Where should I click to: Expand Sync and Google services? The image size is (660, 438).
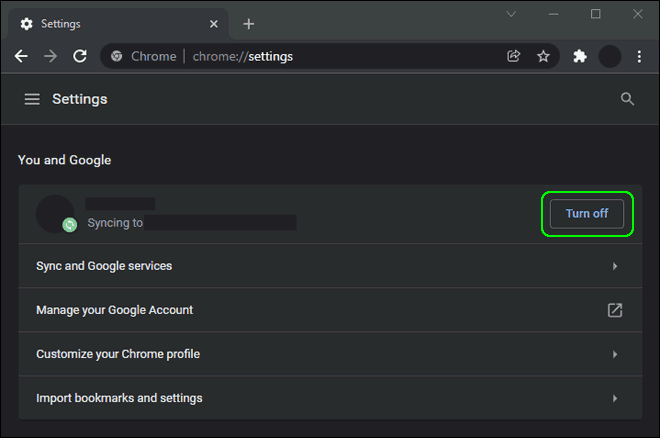click(x=330, y=266)
